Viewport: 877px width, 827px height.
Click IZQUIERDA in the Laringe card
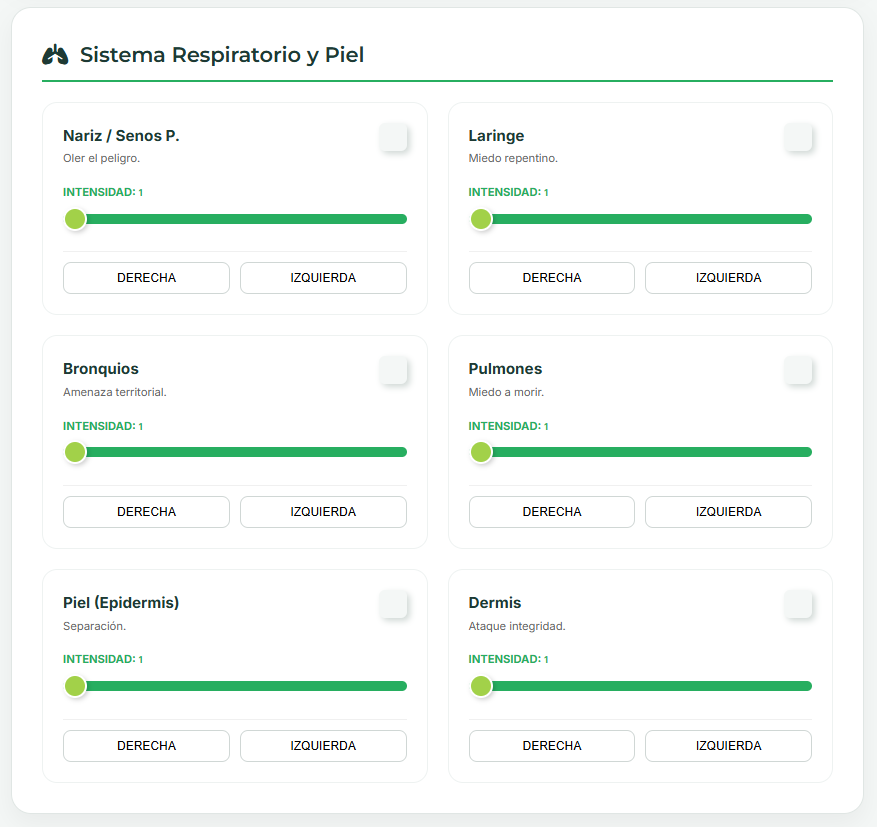(728, 278)
